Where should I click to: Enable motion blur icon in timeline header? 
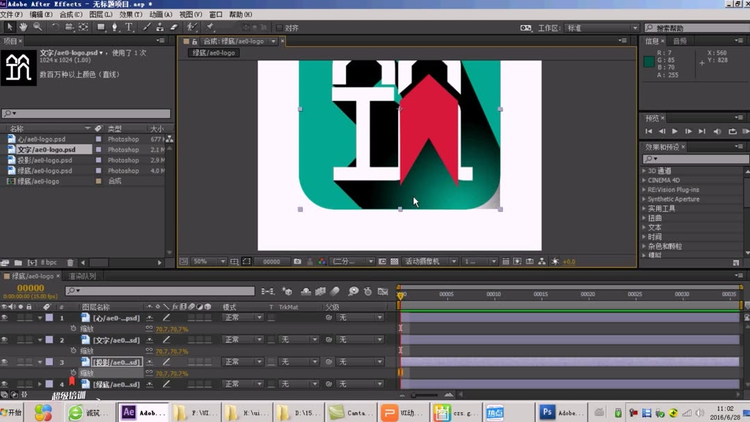(x=335, y=291)
